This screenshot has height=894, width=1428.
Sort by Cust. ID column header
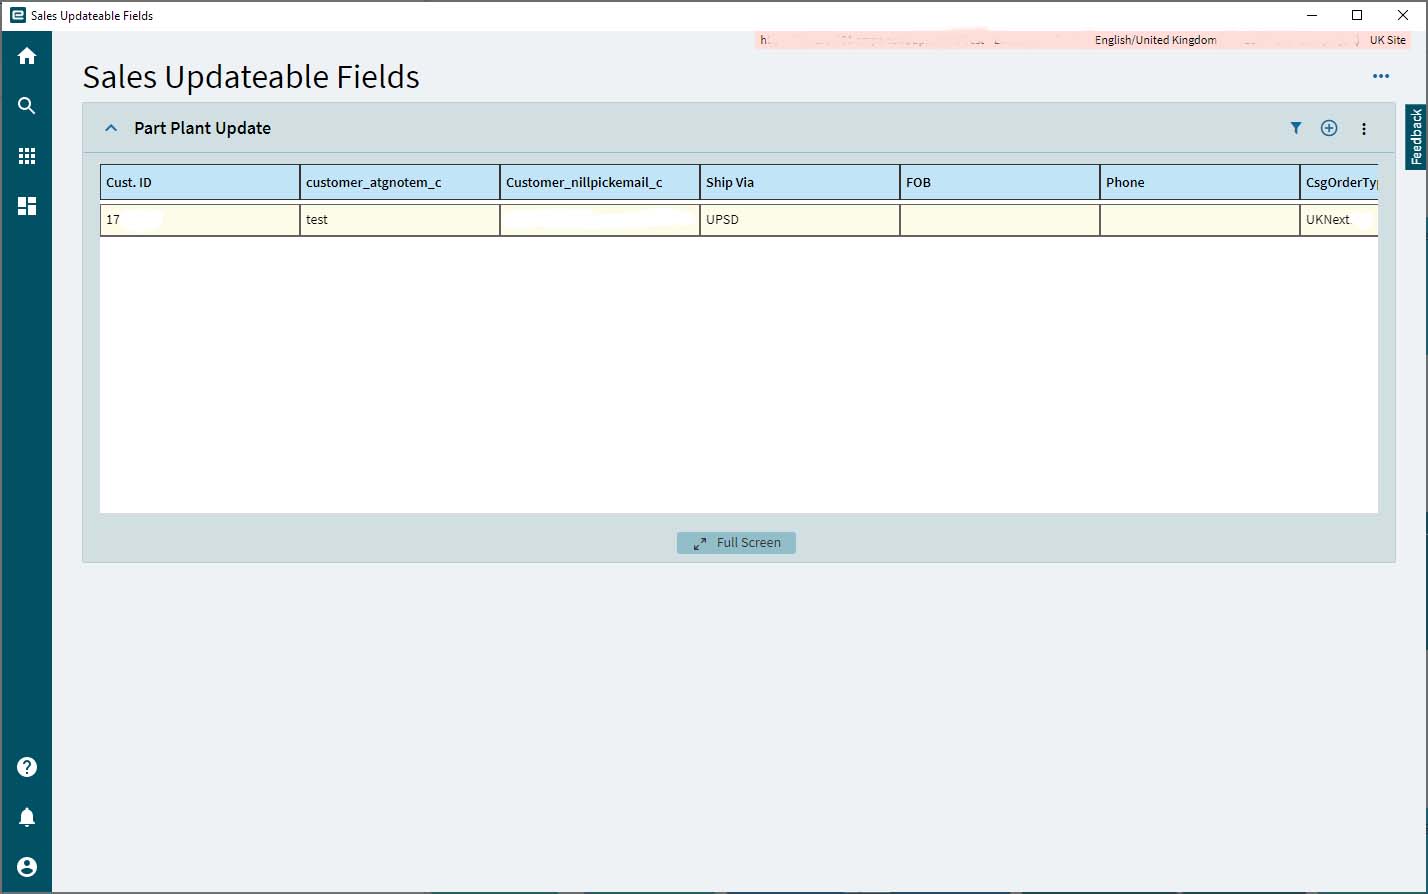pyautogui.click(x=200, y=182)
